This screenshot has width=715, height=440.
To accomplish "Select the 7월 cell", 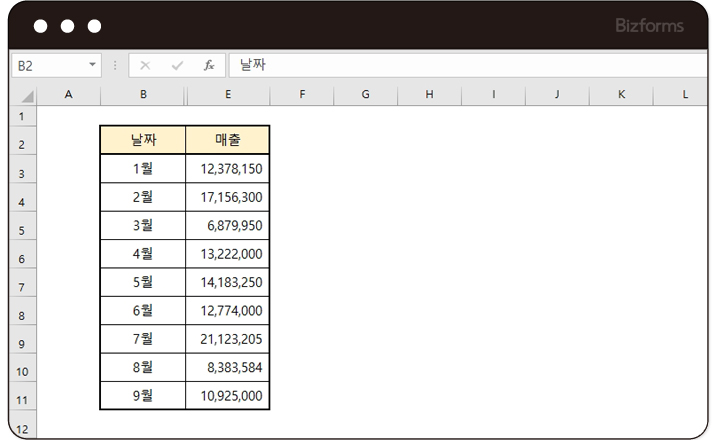I will pyautogui.click(x=143, y=338).
